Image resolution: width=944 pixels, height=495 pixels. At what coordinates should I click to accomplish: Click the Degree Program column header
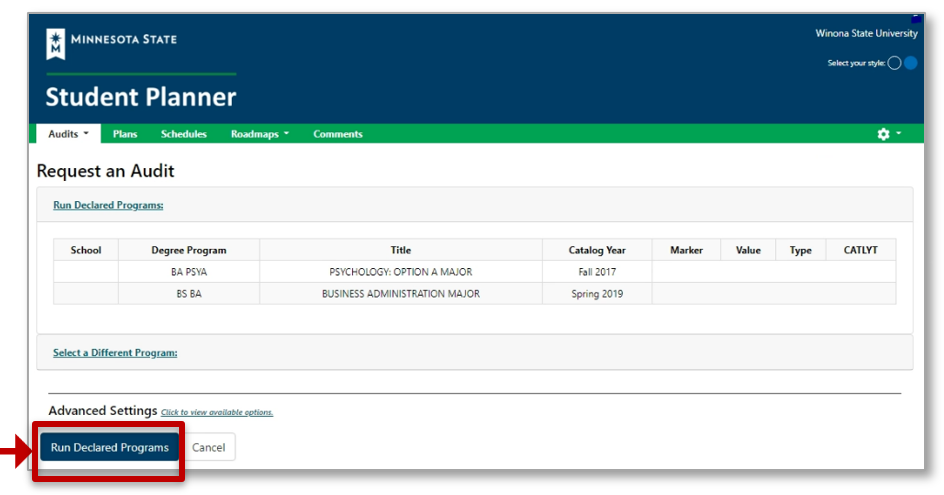click(189, 250)
